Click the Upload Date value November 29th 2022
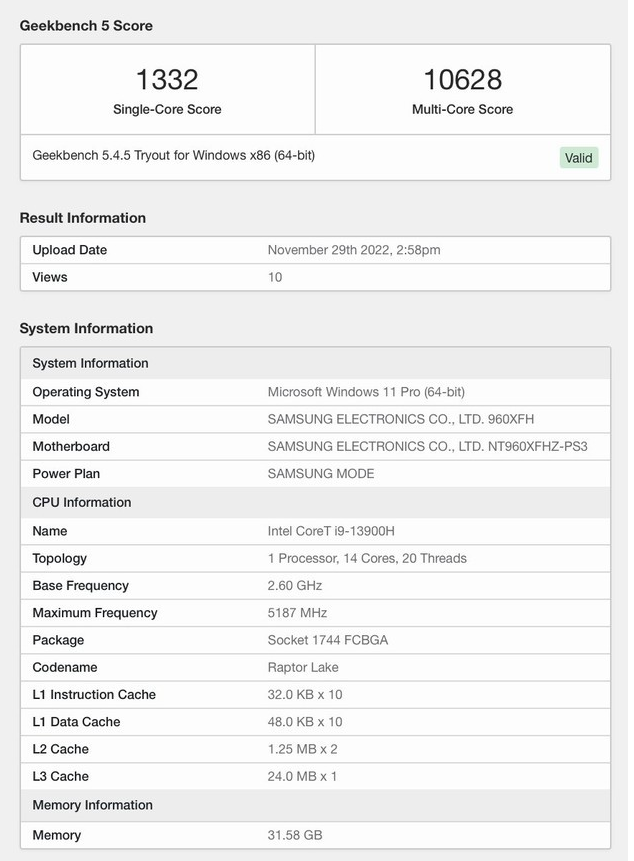Screen dimensions: 634x861 coord(354,250)
